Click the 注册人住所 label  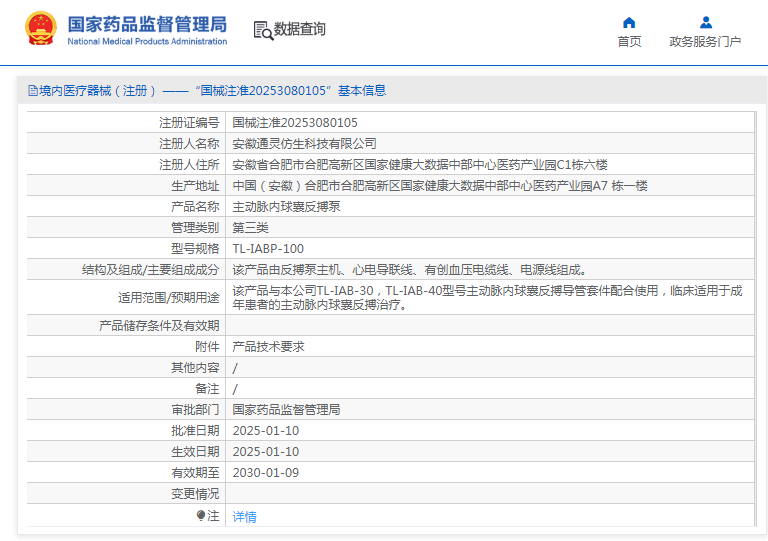pos(189,165)
